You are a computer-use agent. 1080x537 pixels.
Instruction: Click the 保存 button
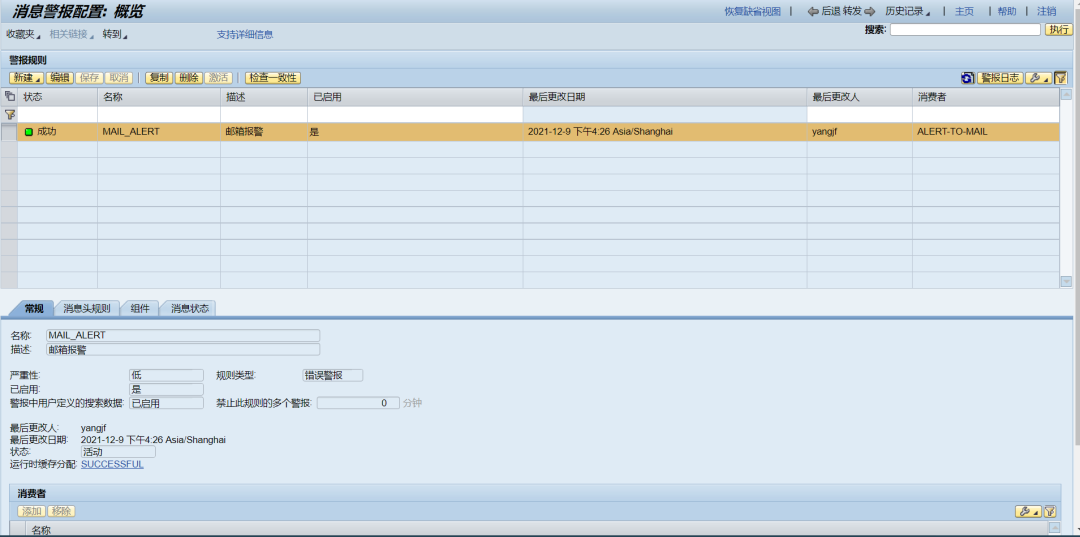tap(90, 78)
